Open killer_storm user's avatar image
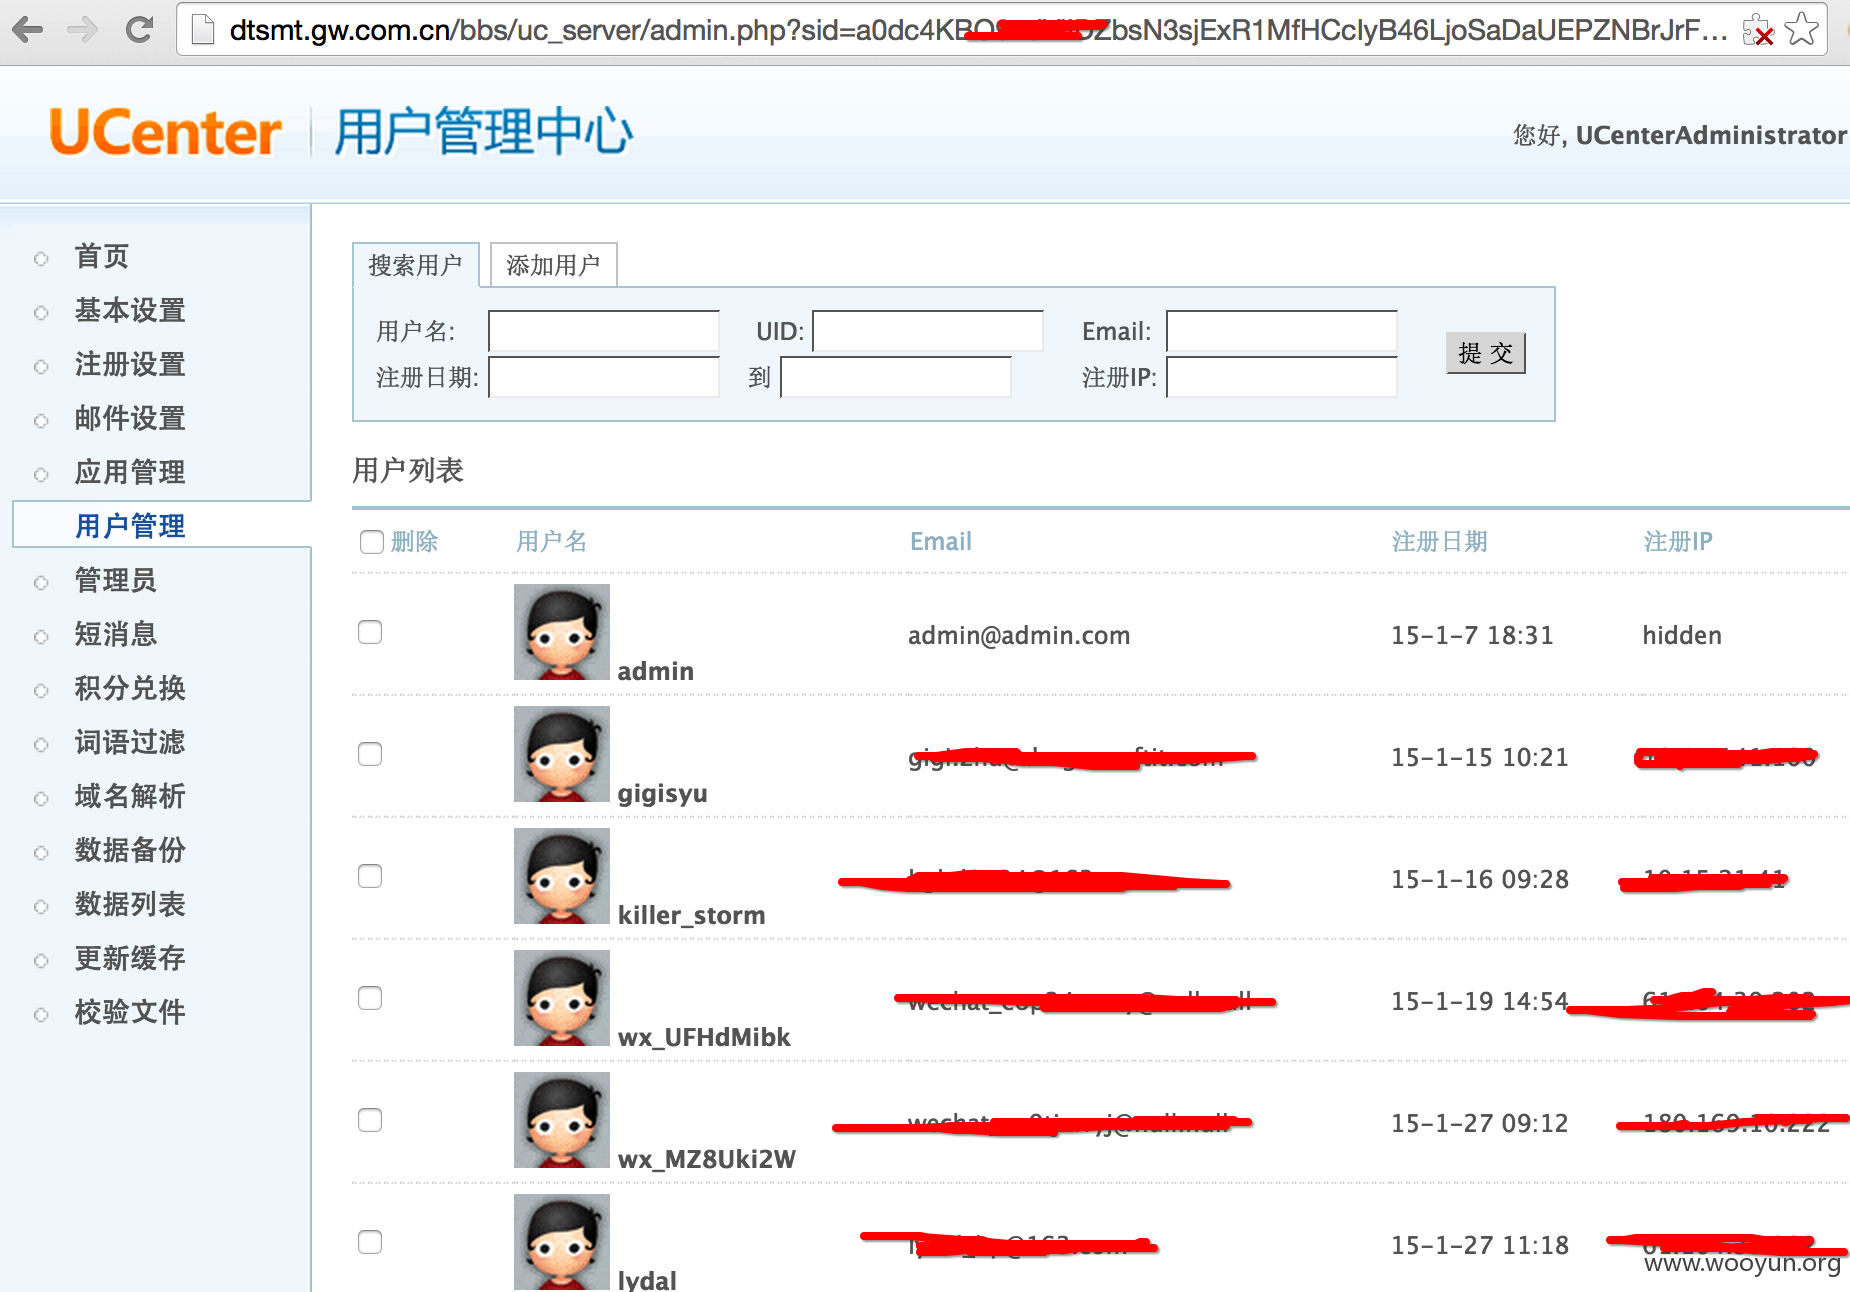The image size is (1850, 1292). [562, 876]
